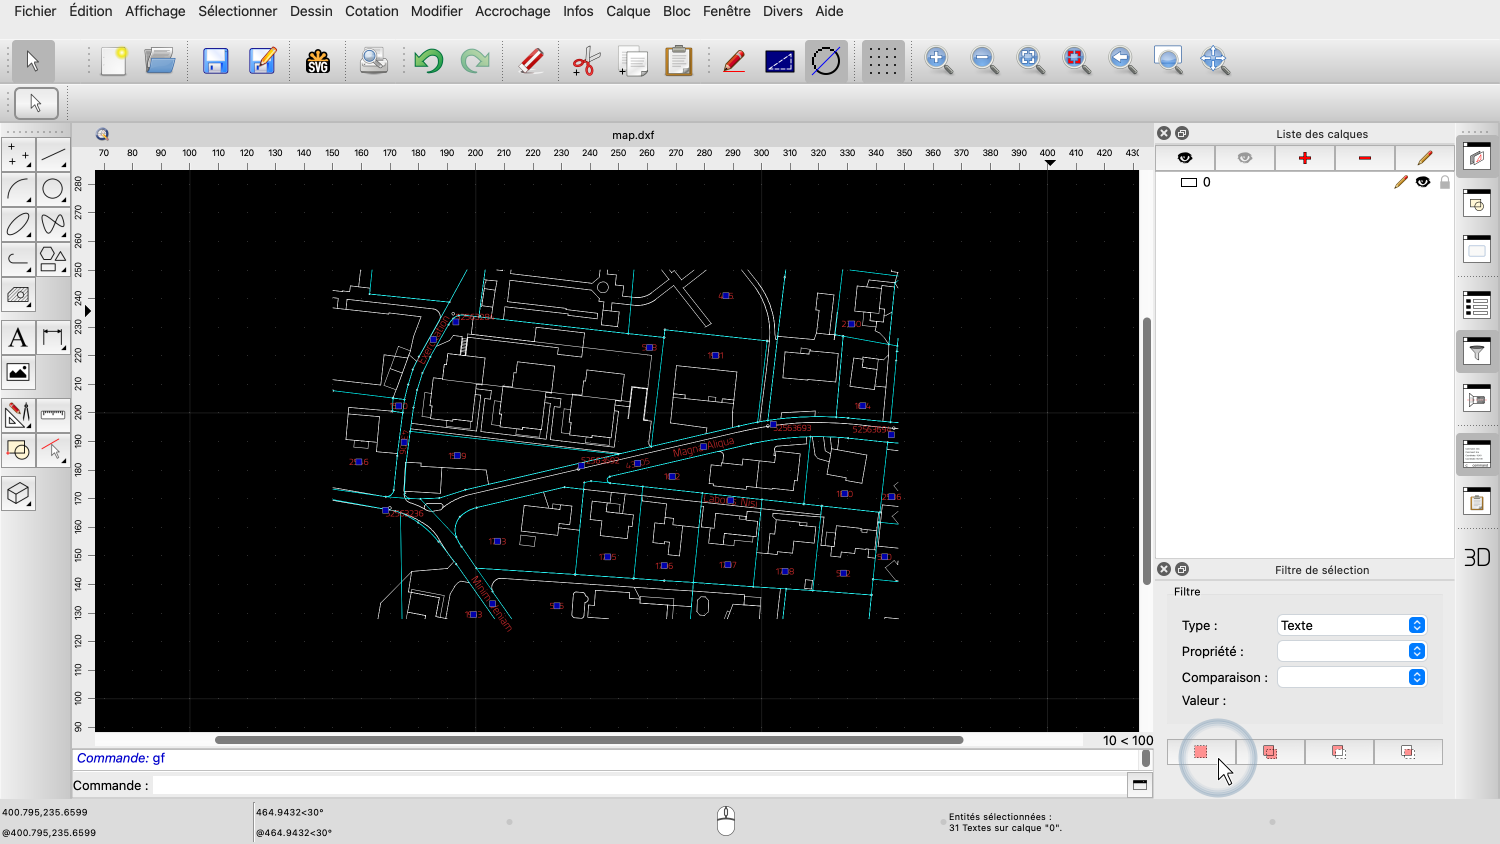Click the red plus add layer button
This screenshot has height=844, width=1500.
coord(1304,158)
